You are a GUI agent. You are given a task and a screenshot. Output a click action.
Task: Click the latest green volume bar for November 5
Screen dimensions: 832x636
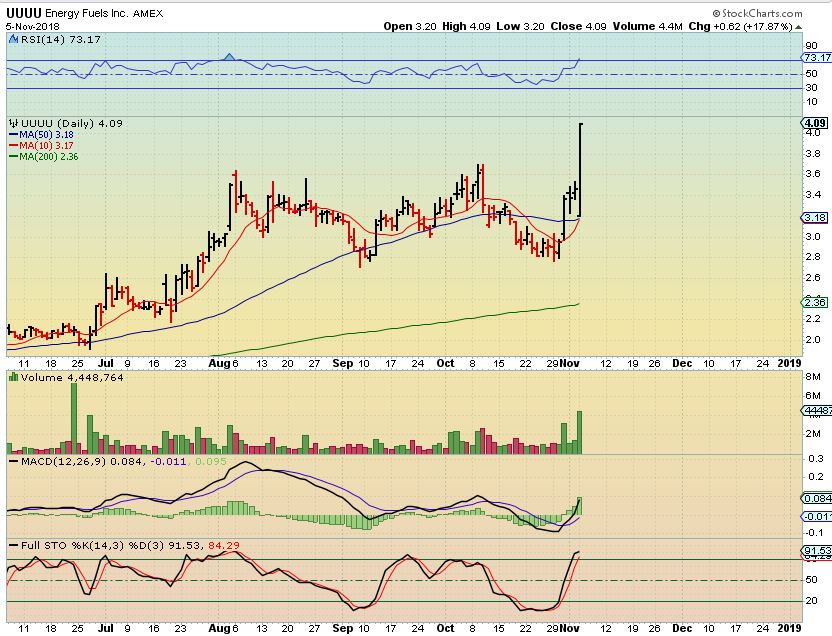[579, 432]
